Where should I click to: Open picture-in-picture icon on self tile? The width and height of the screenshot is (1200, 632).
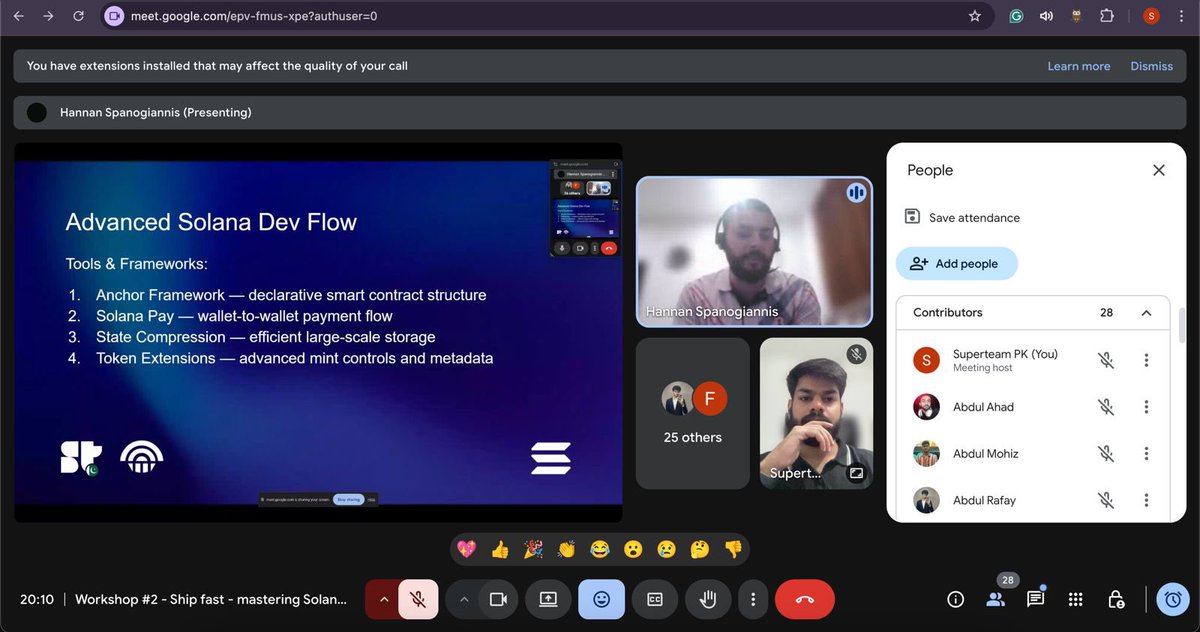pyautogui.click(x=856, y=474)
